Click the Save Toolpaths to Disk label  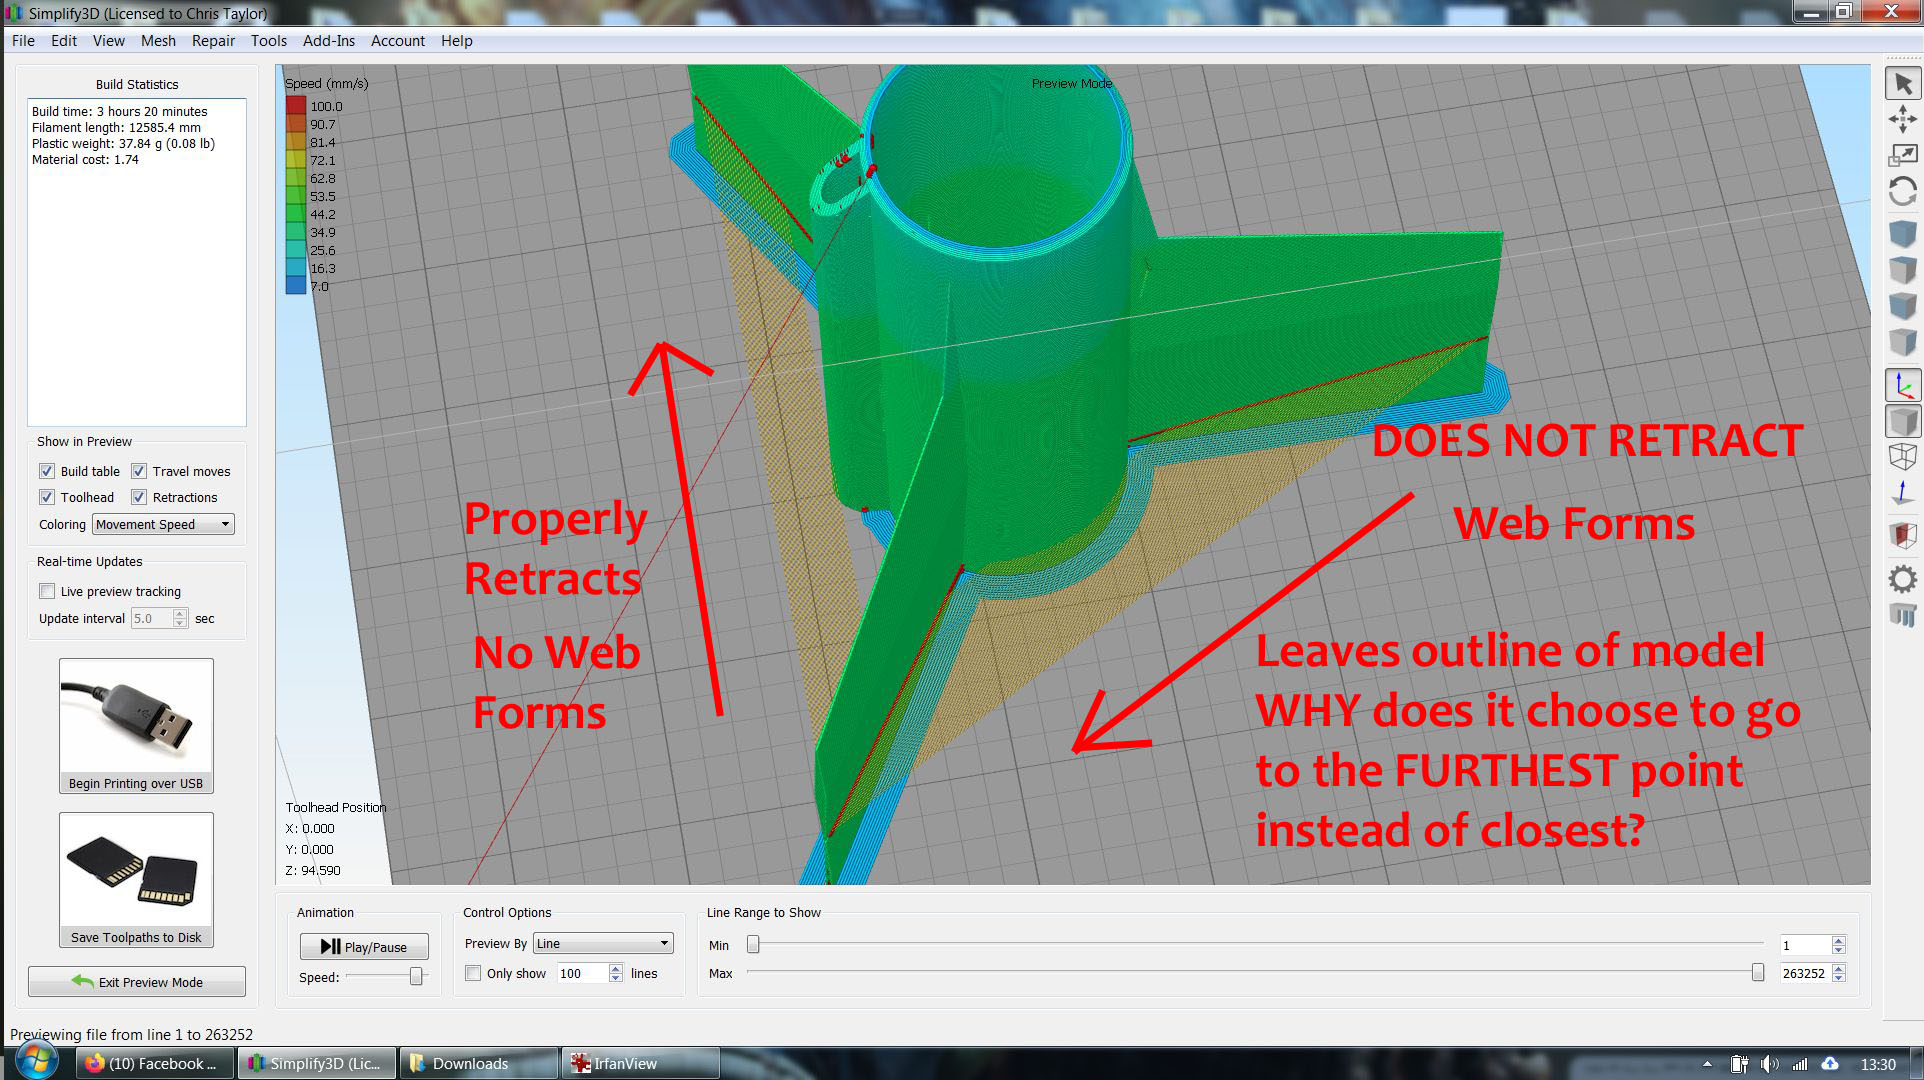tap(136, 938)
